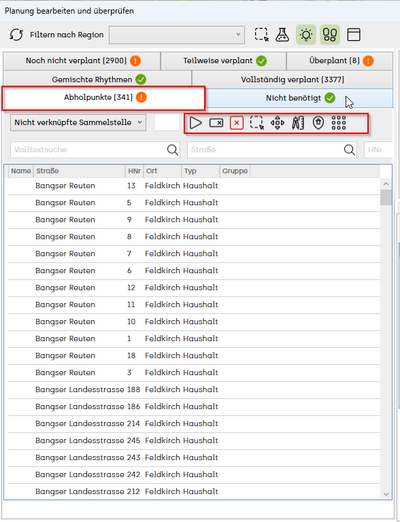Image resolution: width=400 pixels, height=522 pixels.
Task: Select the flask test icon
Action: click(282, 34)
